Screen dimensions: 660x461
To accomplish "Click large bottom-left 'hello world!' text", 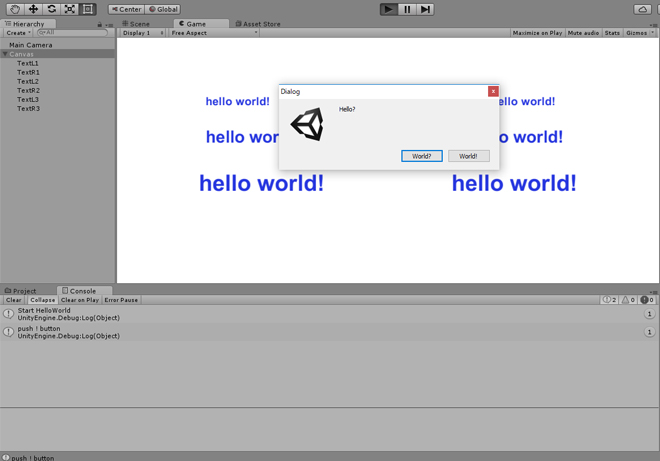I will pos(261,184).
